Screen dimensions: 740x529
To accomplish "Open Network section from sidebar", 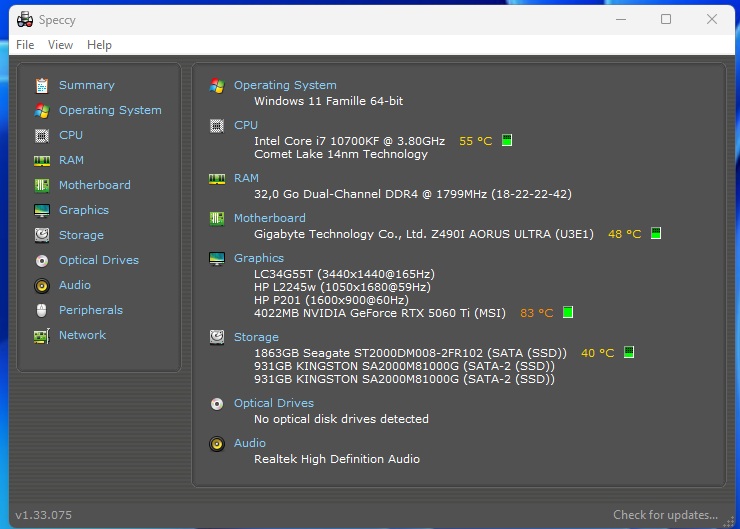I will tap(82, 336).
